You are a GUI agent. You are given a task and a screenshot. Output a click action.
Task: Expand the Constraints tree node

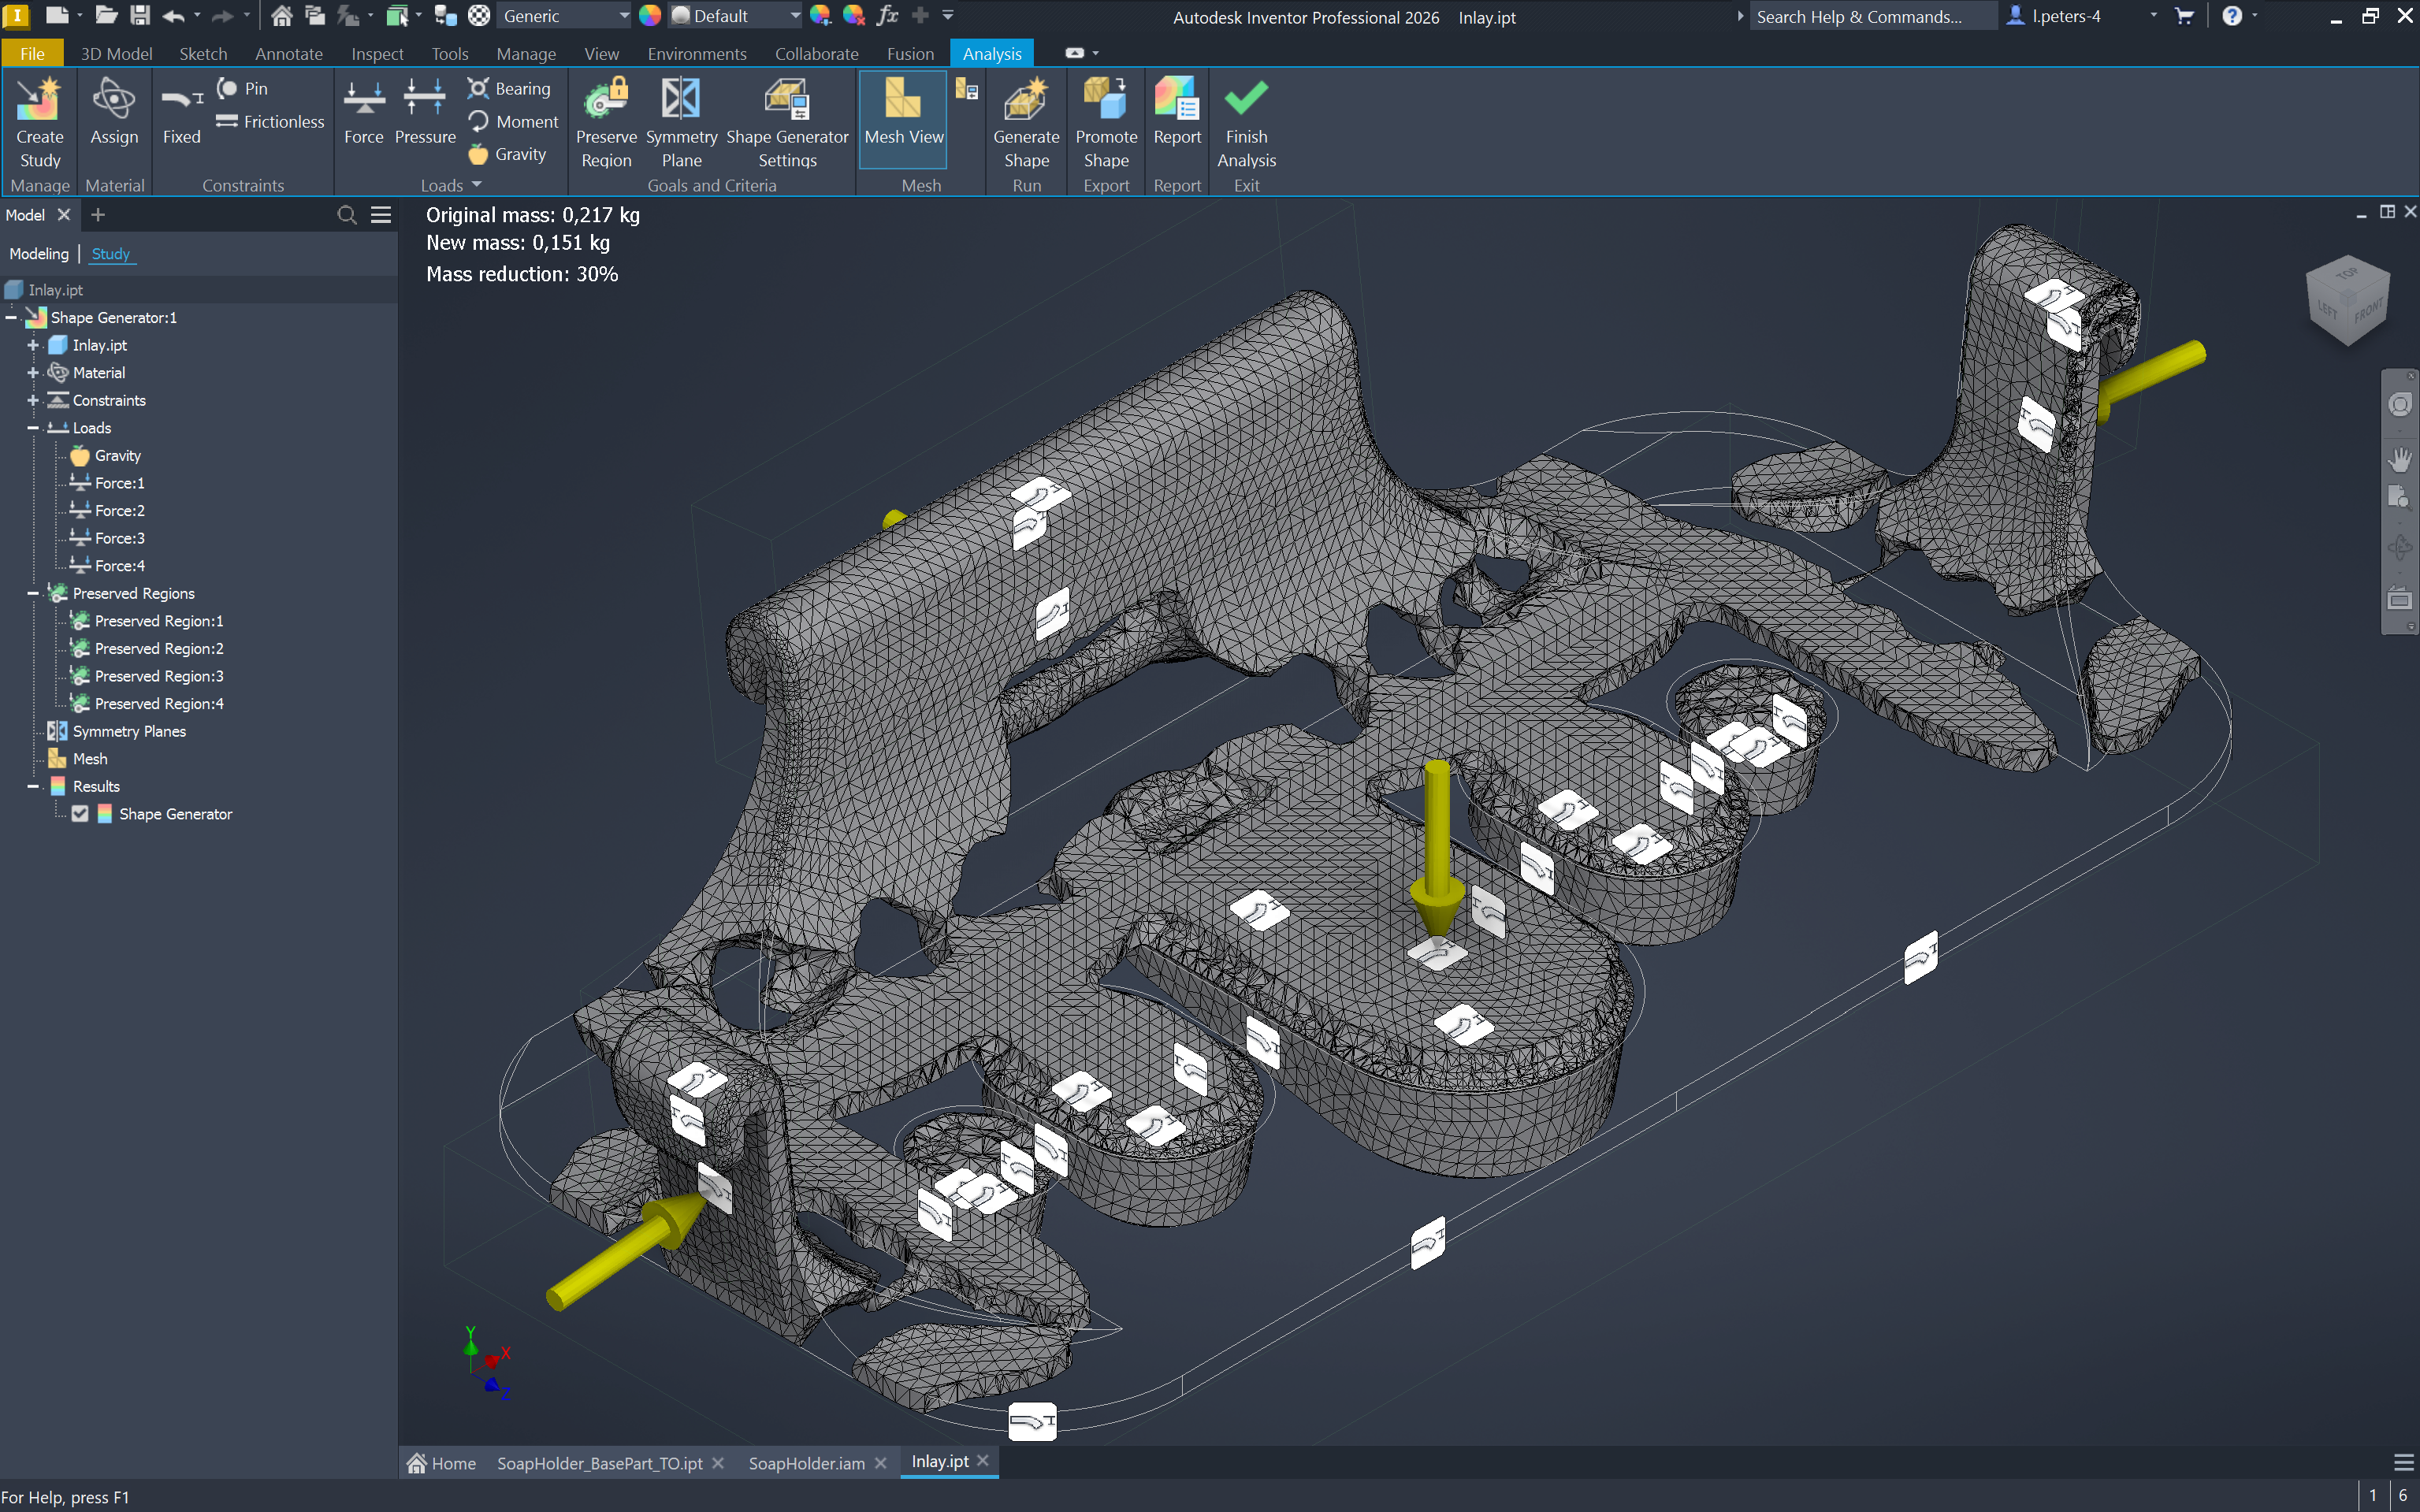33,400
